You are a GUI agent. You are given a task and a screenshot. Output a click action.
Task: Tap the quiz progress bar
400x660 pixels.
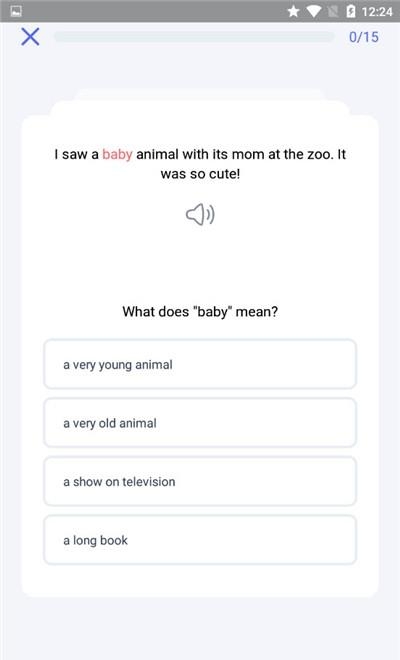tap(194, 37)
